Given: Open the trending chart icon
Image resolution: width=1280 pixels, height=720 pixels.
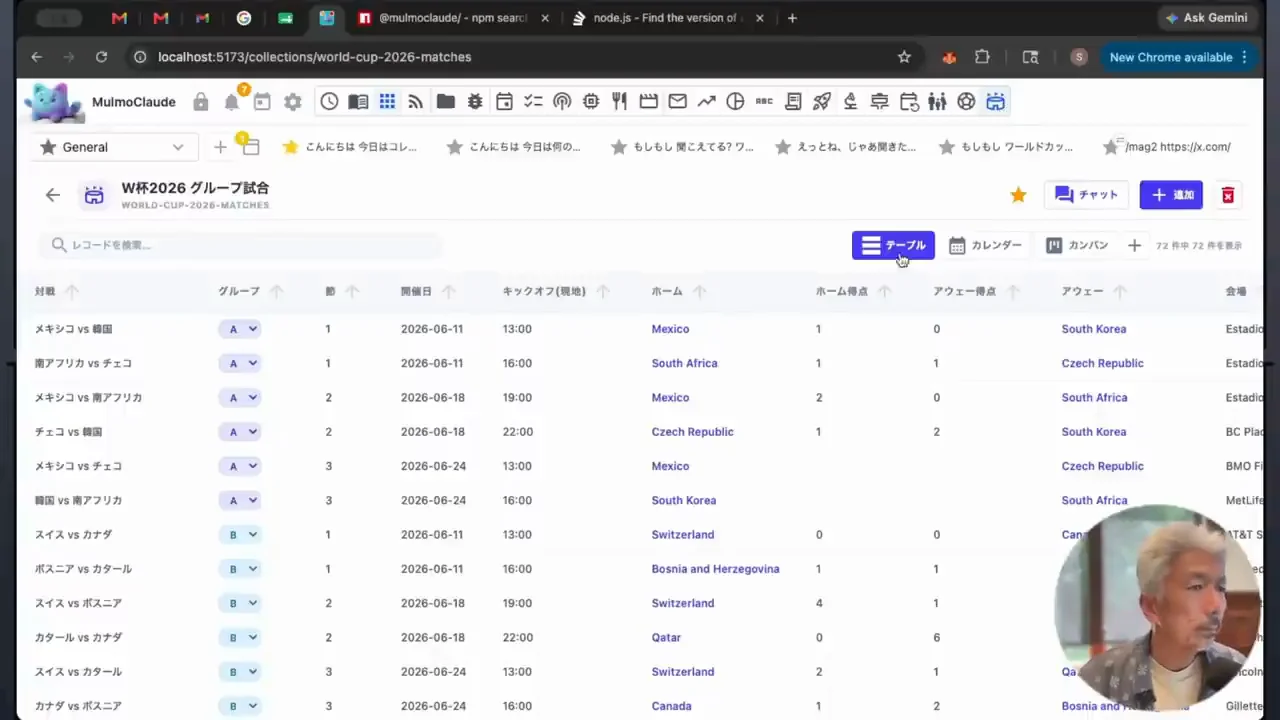Looking at the screenshot, I should (x=707, y=101).
